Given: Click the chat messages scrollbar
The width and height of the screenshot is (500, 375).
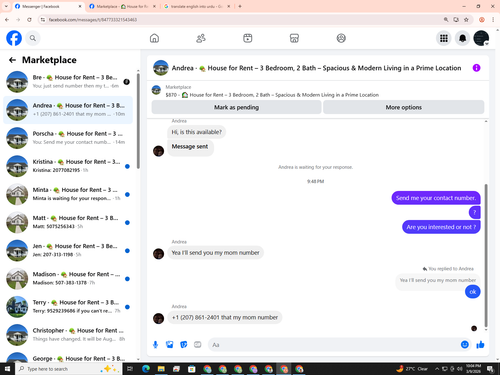Looking at the screenshot, I should tap(486, 255).
